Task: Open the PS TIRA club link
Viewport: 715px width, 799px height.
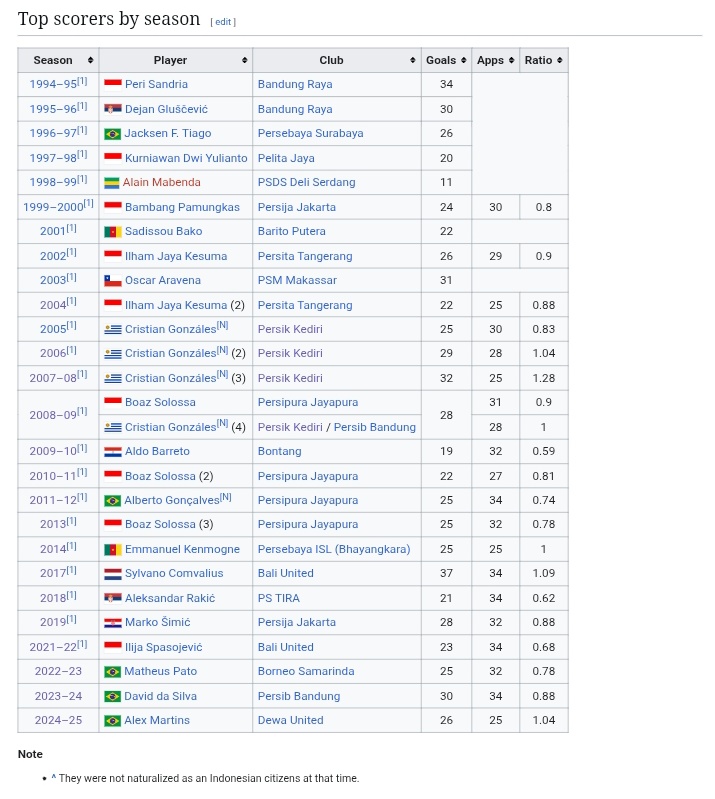Action: pos(278,598)
